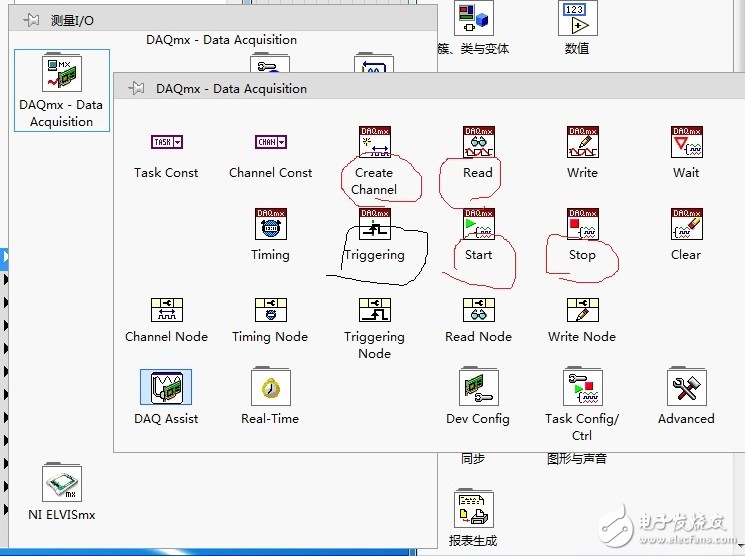Select the DAQmx Start task icon

(x=478, y=224)
